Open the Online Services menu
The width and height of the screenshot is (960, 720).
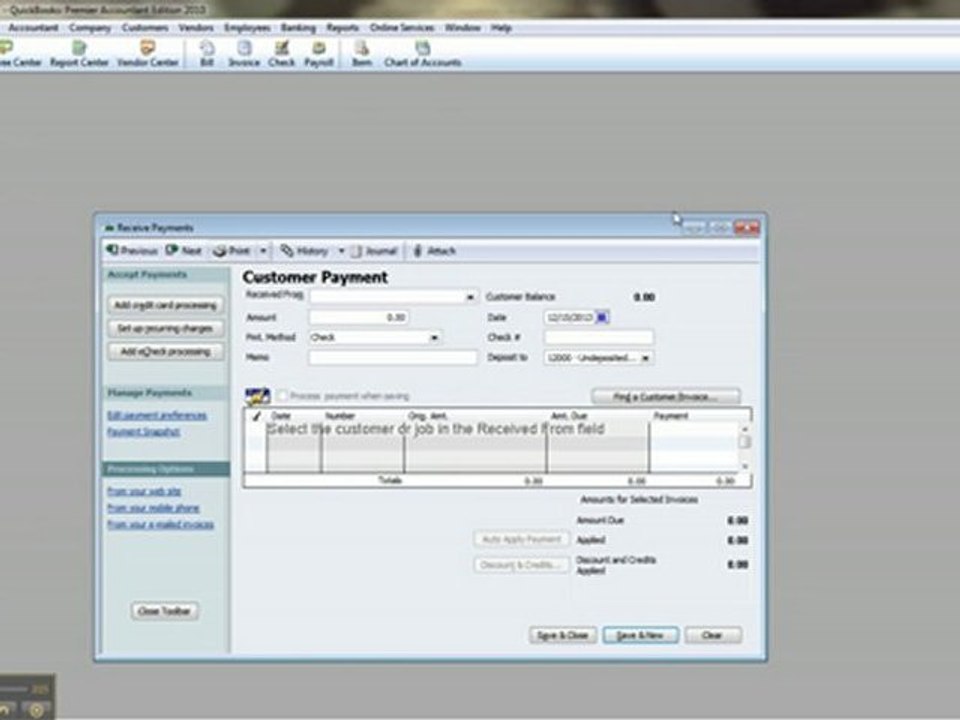(402, 28)
